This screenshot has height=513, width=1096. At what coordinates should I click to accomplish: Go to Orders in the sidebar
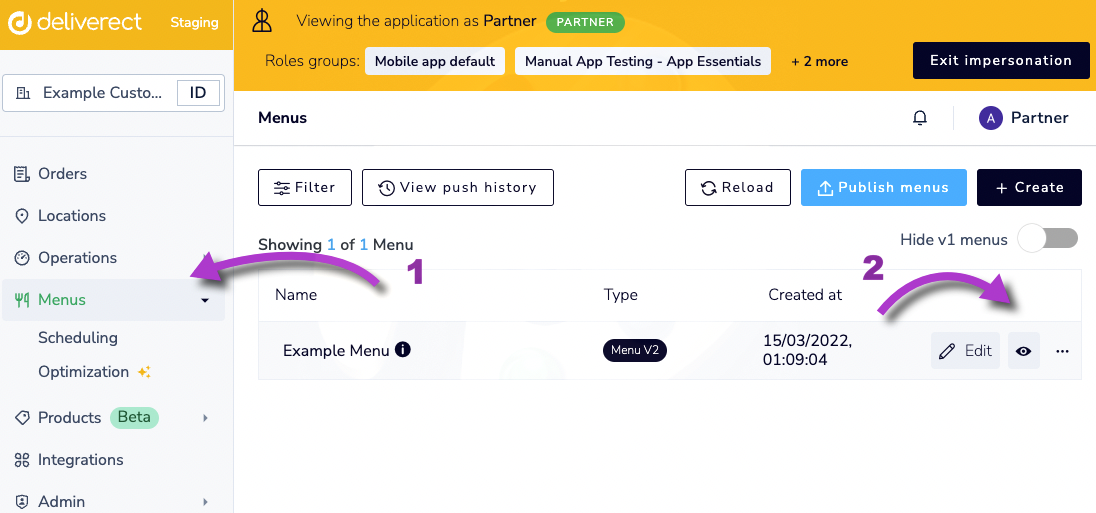tap(62, 174)
